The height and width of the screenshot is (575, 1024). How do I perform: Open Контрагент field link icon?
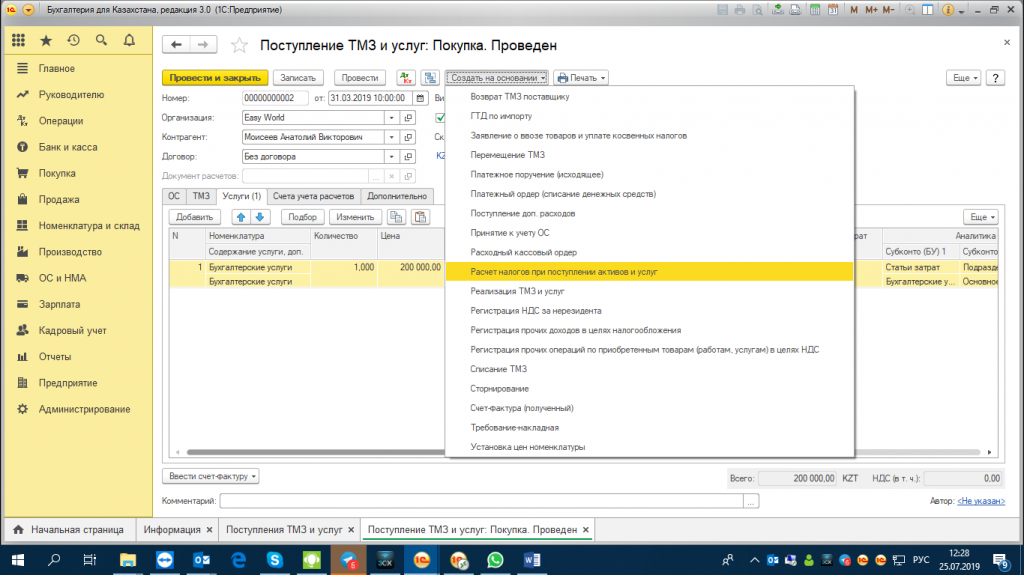408,137
